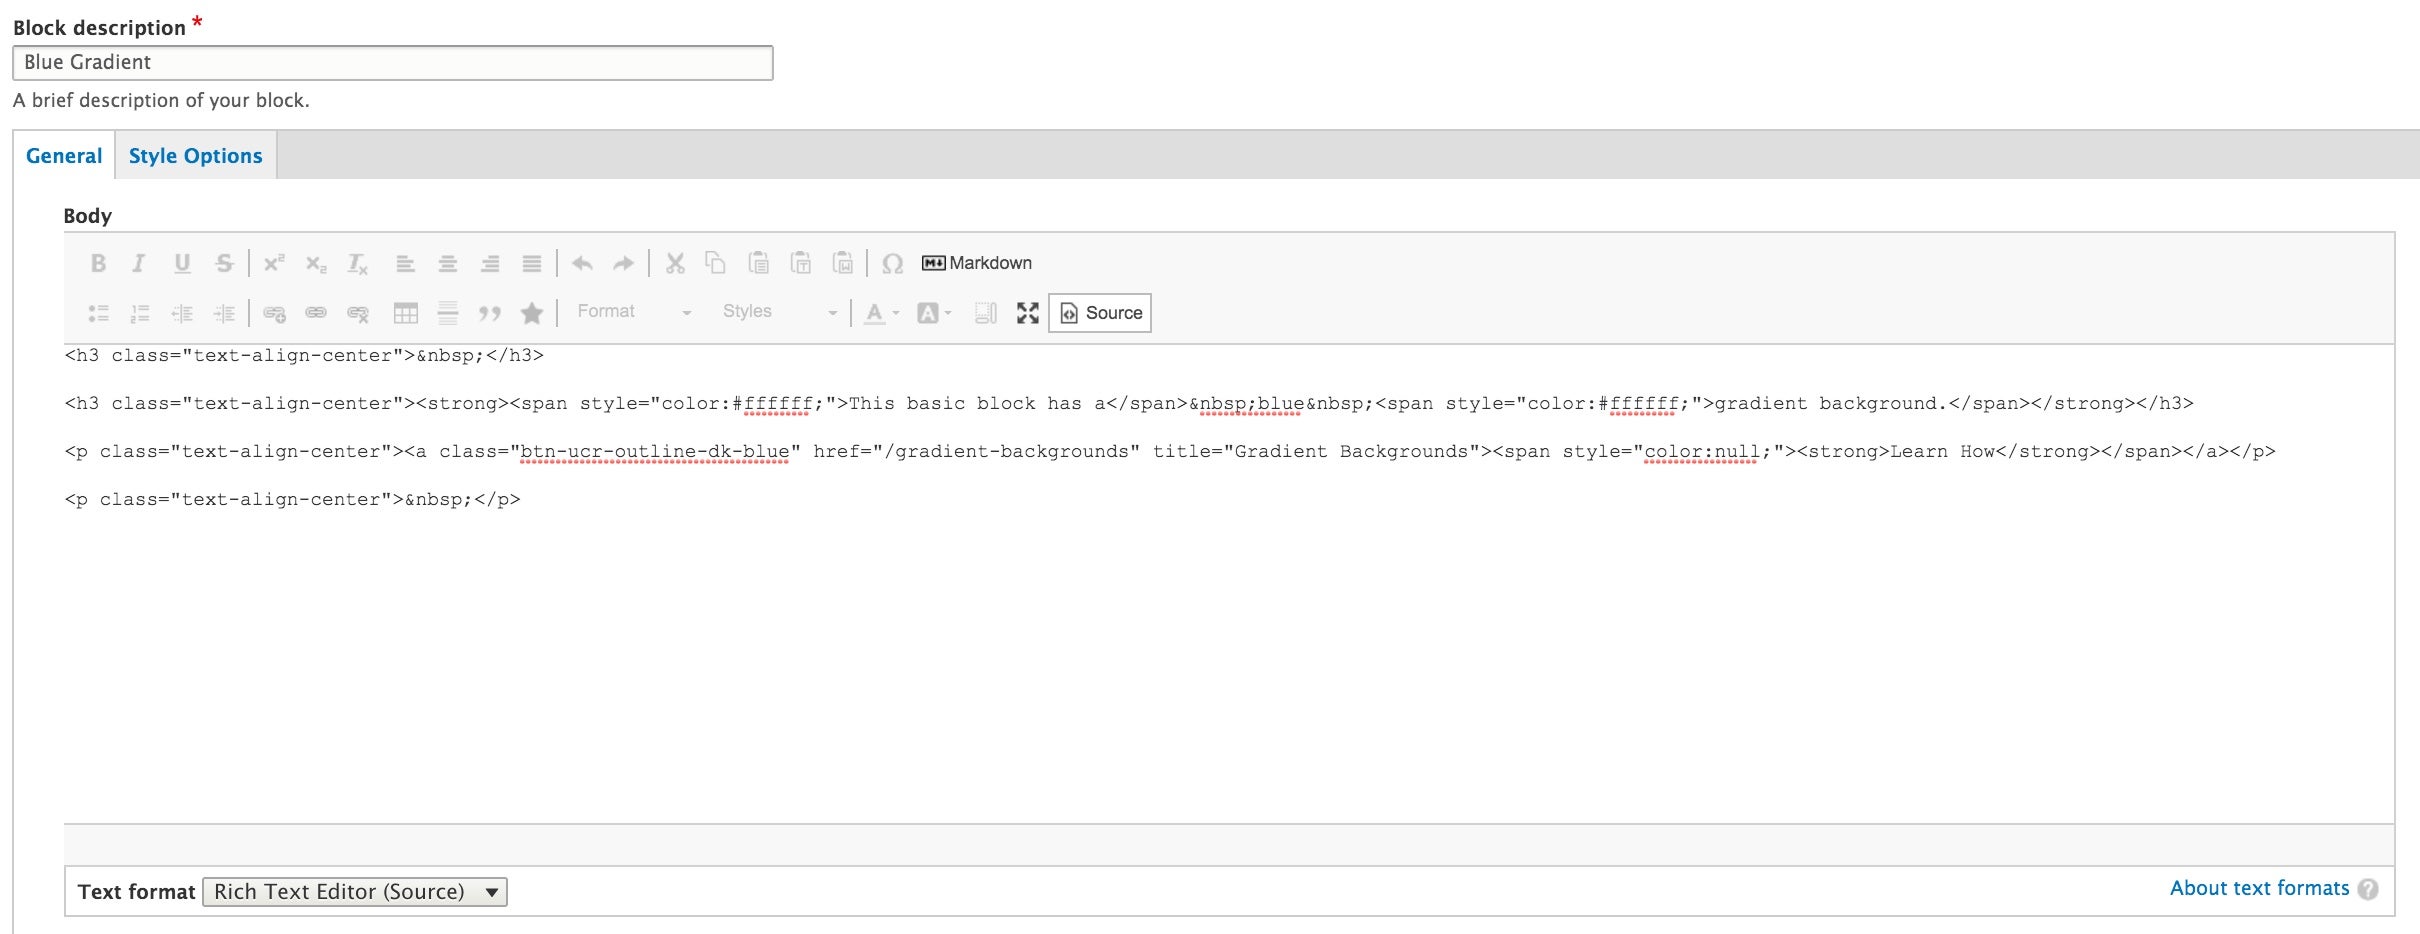
Task: Open the Text format selector
Action: 354,891
